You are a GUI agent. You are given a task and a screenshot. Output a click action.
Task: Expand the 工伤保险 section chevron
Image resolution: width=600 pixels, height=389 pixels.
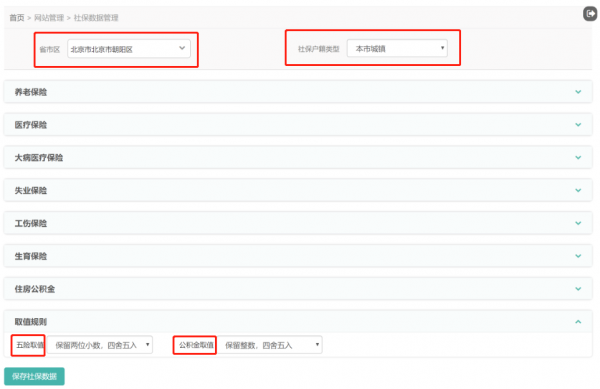[578, 223]
